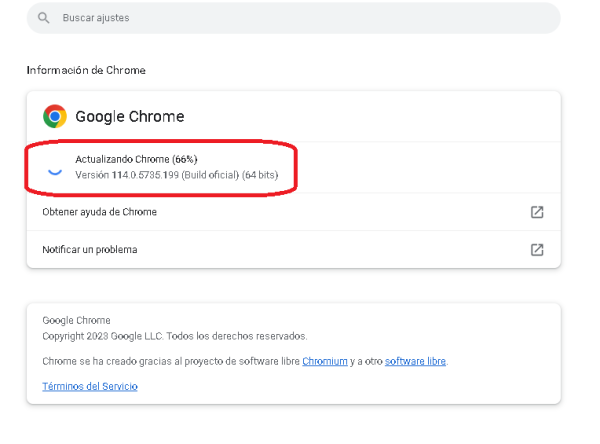Click the Google Chrome heading title

coord(130,116)
